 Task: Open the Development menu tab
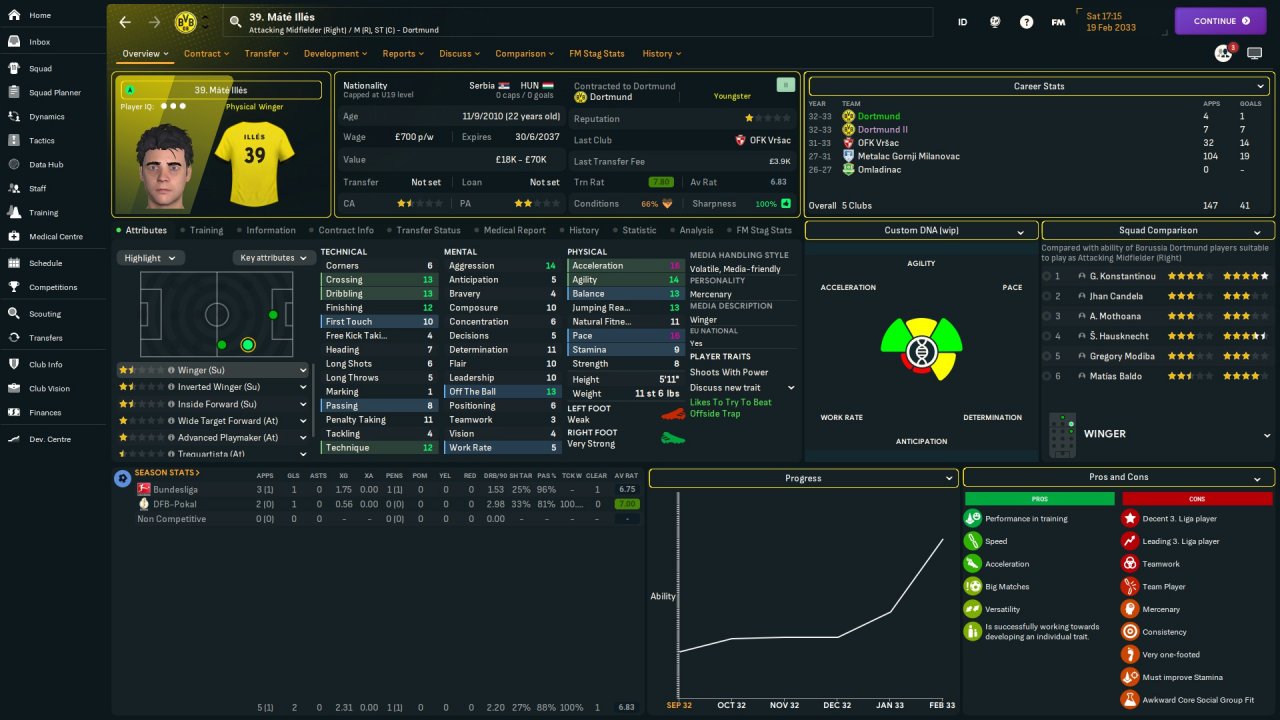coord(335,54)
